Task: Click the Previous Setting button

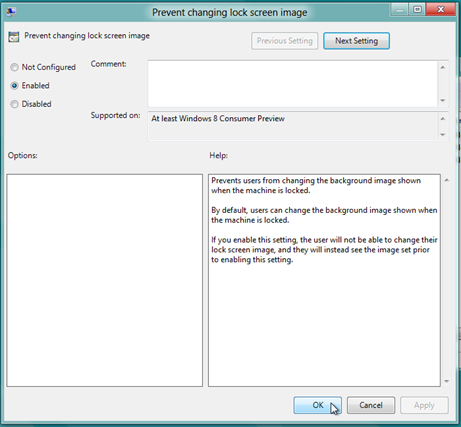Action: (x=284, y=41)
